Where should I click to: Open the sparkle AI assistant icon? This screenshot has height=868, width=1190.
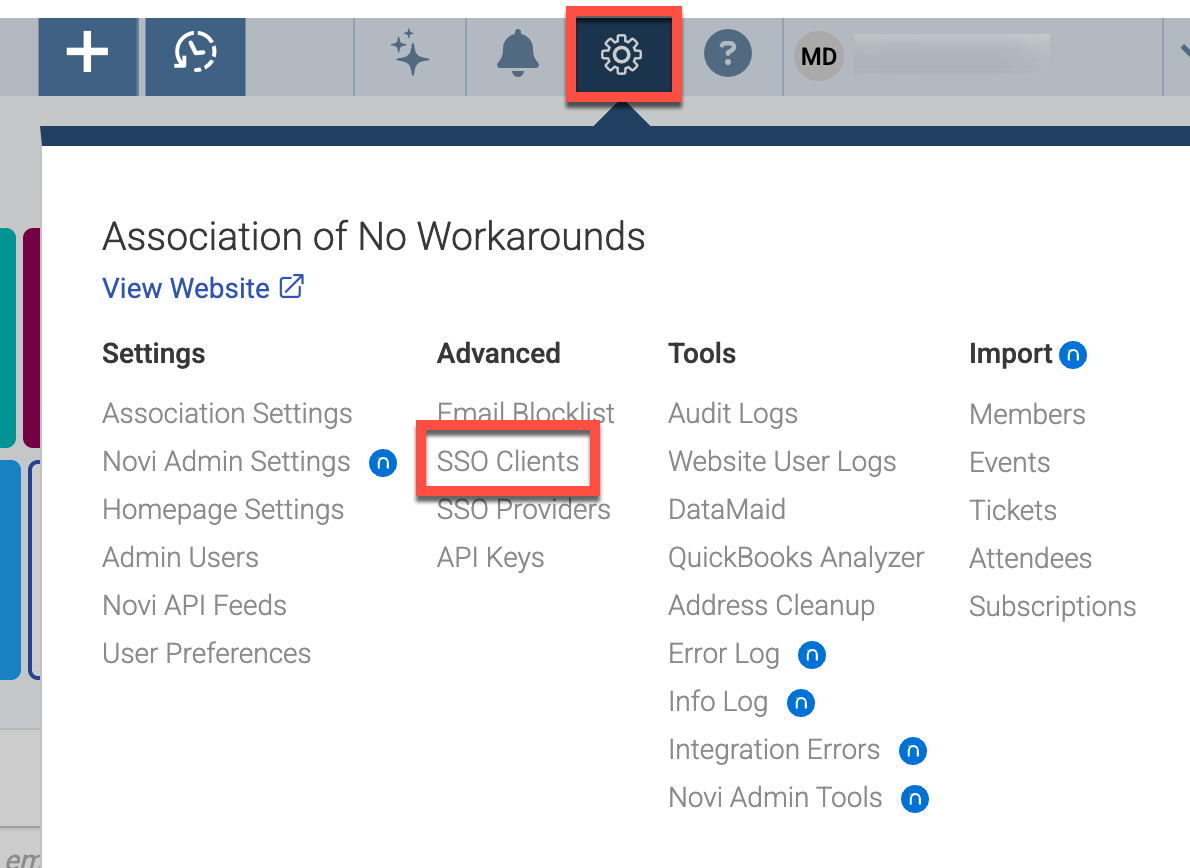(x=410, y=53)
